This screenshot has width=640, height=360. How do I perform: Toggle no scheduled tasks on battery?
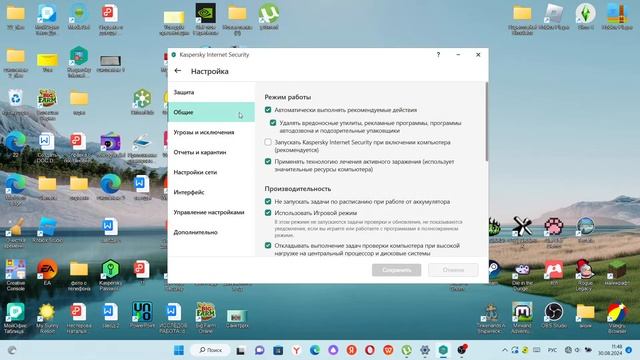click(x=268, y=201)
